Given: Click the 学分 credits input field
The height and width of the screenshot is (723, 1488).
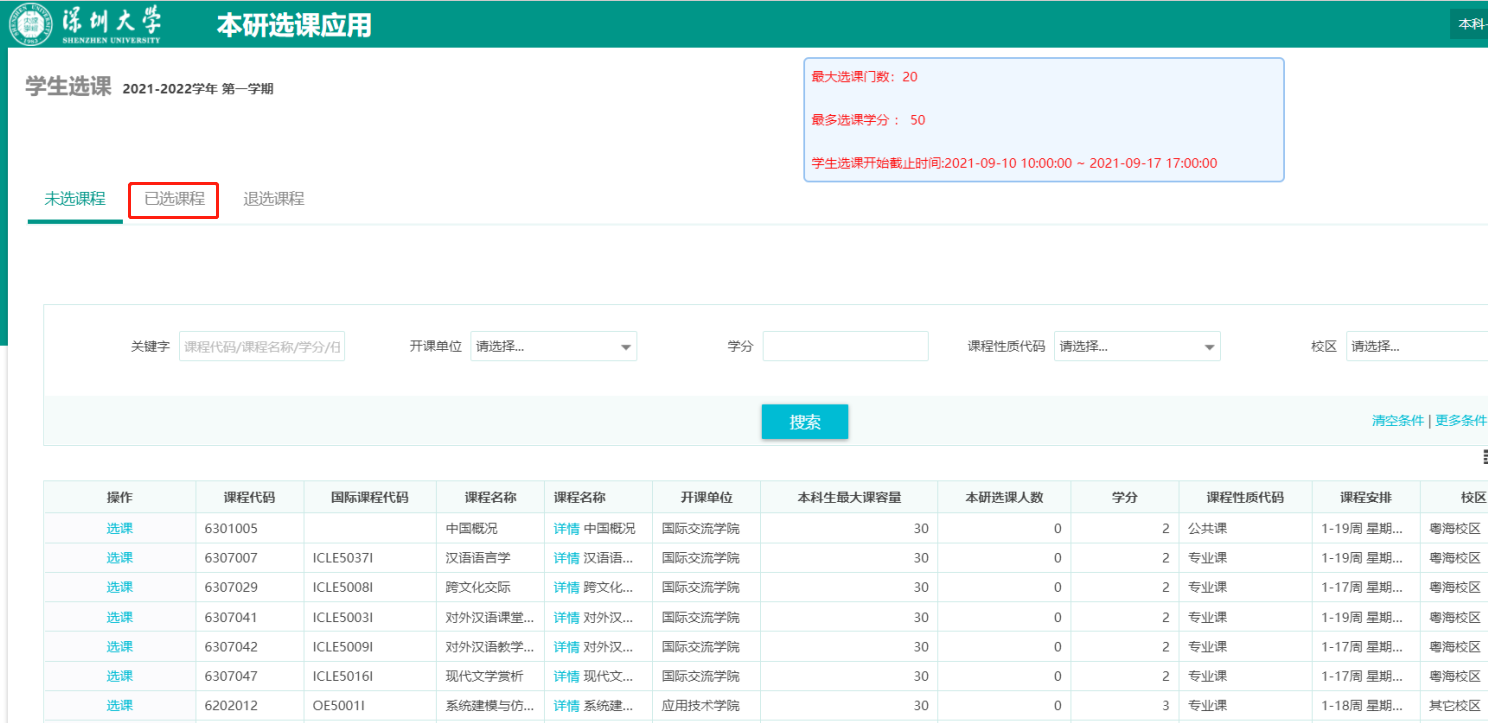Looking at the screenshot, I should (845, 347).
